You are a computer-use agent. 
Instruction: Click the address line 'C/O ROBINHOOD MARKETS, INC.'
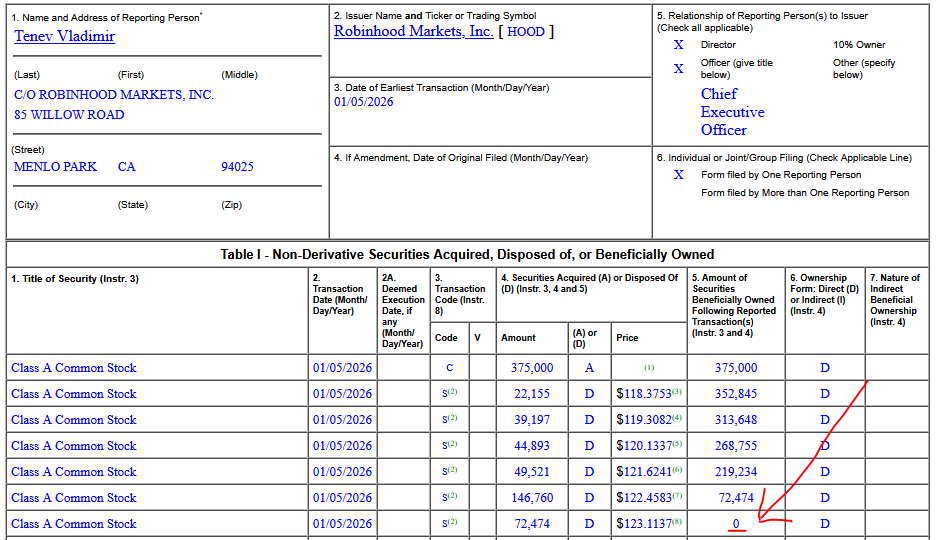click(114, 95)
